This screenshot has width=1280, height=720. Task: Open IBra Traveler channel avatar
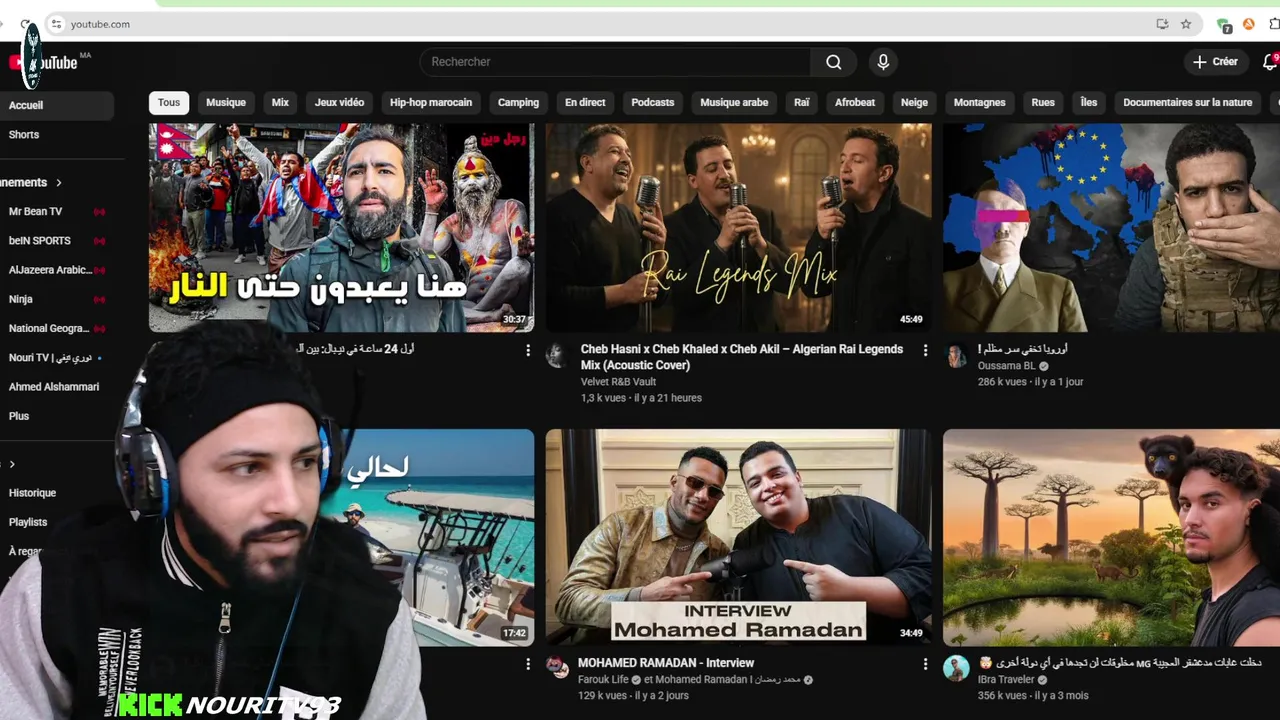point(956,668)
